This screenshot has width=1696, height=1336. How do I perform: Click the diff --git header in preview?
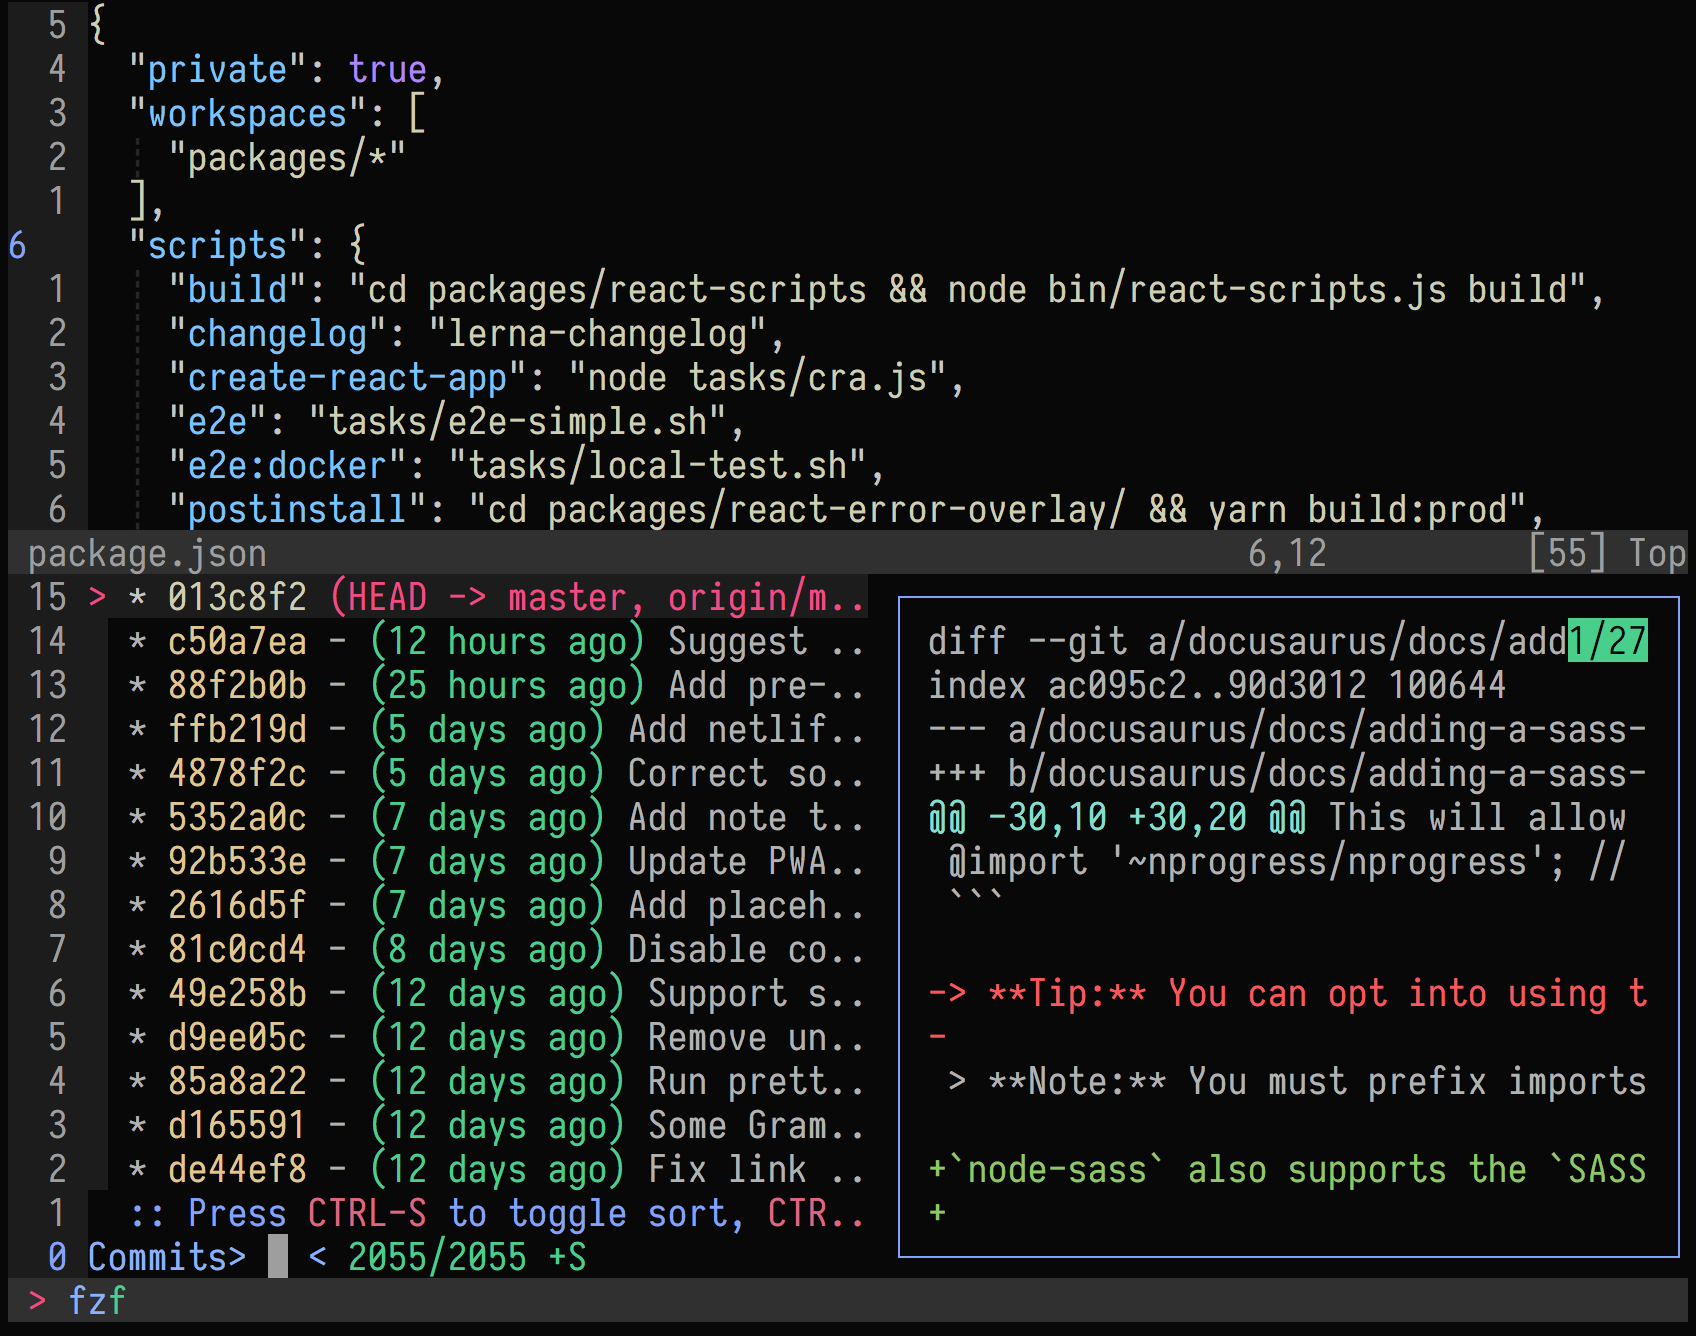1247,641
